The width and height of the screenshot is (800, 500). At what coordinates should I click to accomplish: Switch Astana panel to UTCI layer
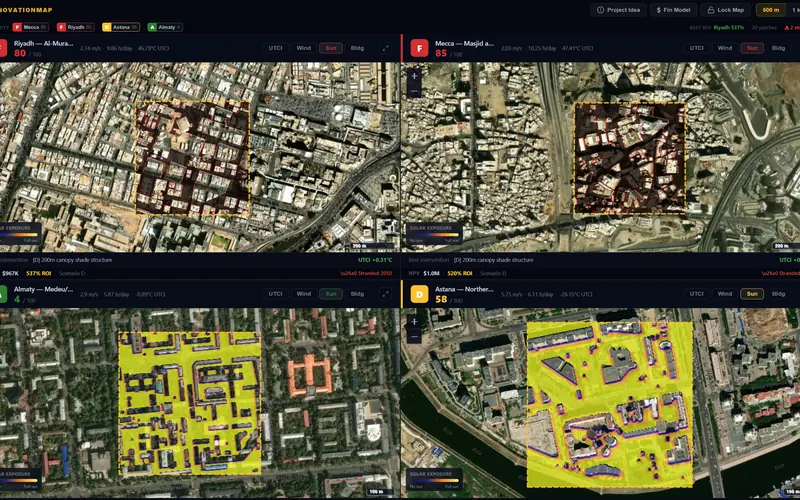tap(696, 294)
